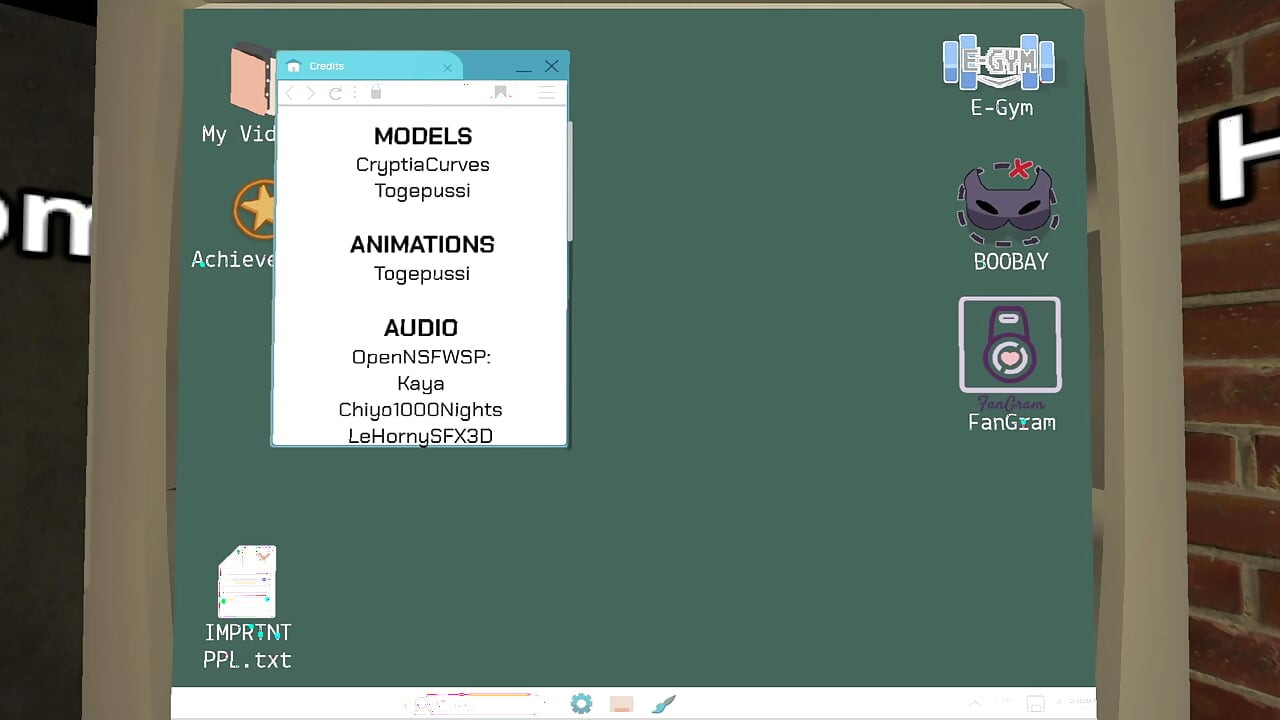The width and height of the screenshot is (1280, 720).
Task: Expand the system tray chevron
Action: coord(975,704)
